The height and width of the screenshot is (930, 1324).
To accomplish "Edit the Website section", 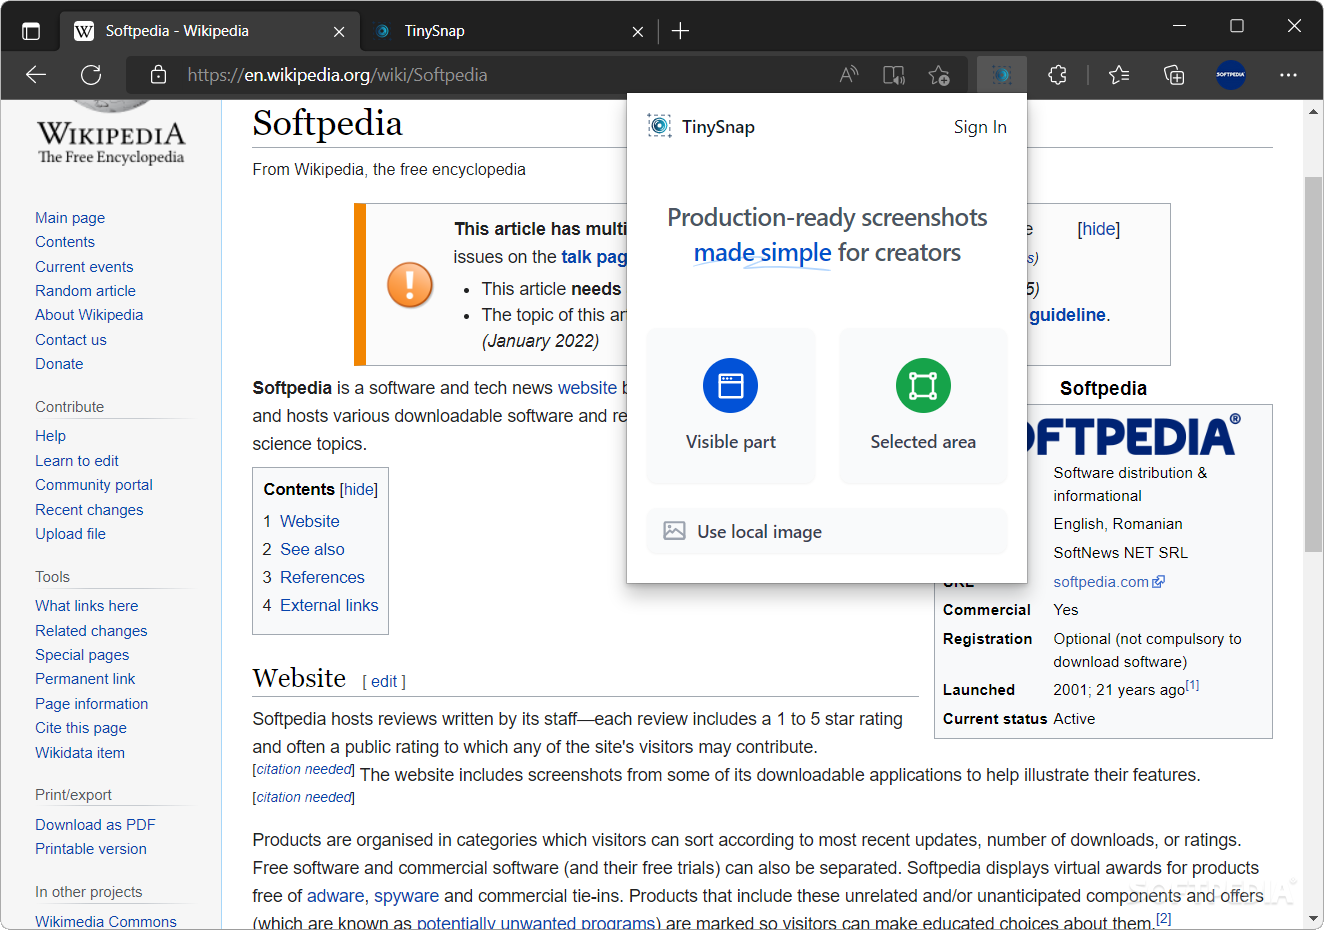I will pos(384,682).
